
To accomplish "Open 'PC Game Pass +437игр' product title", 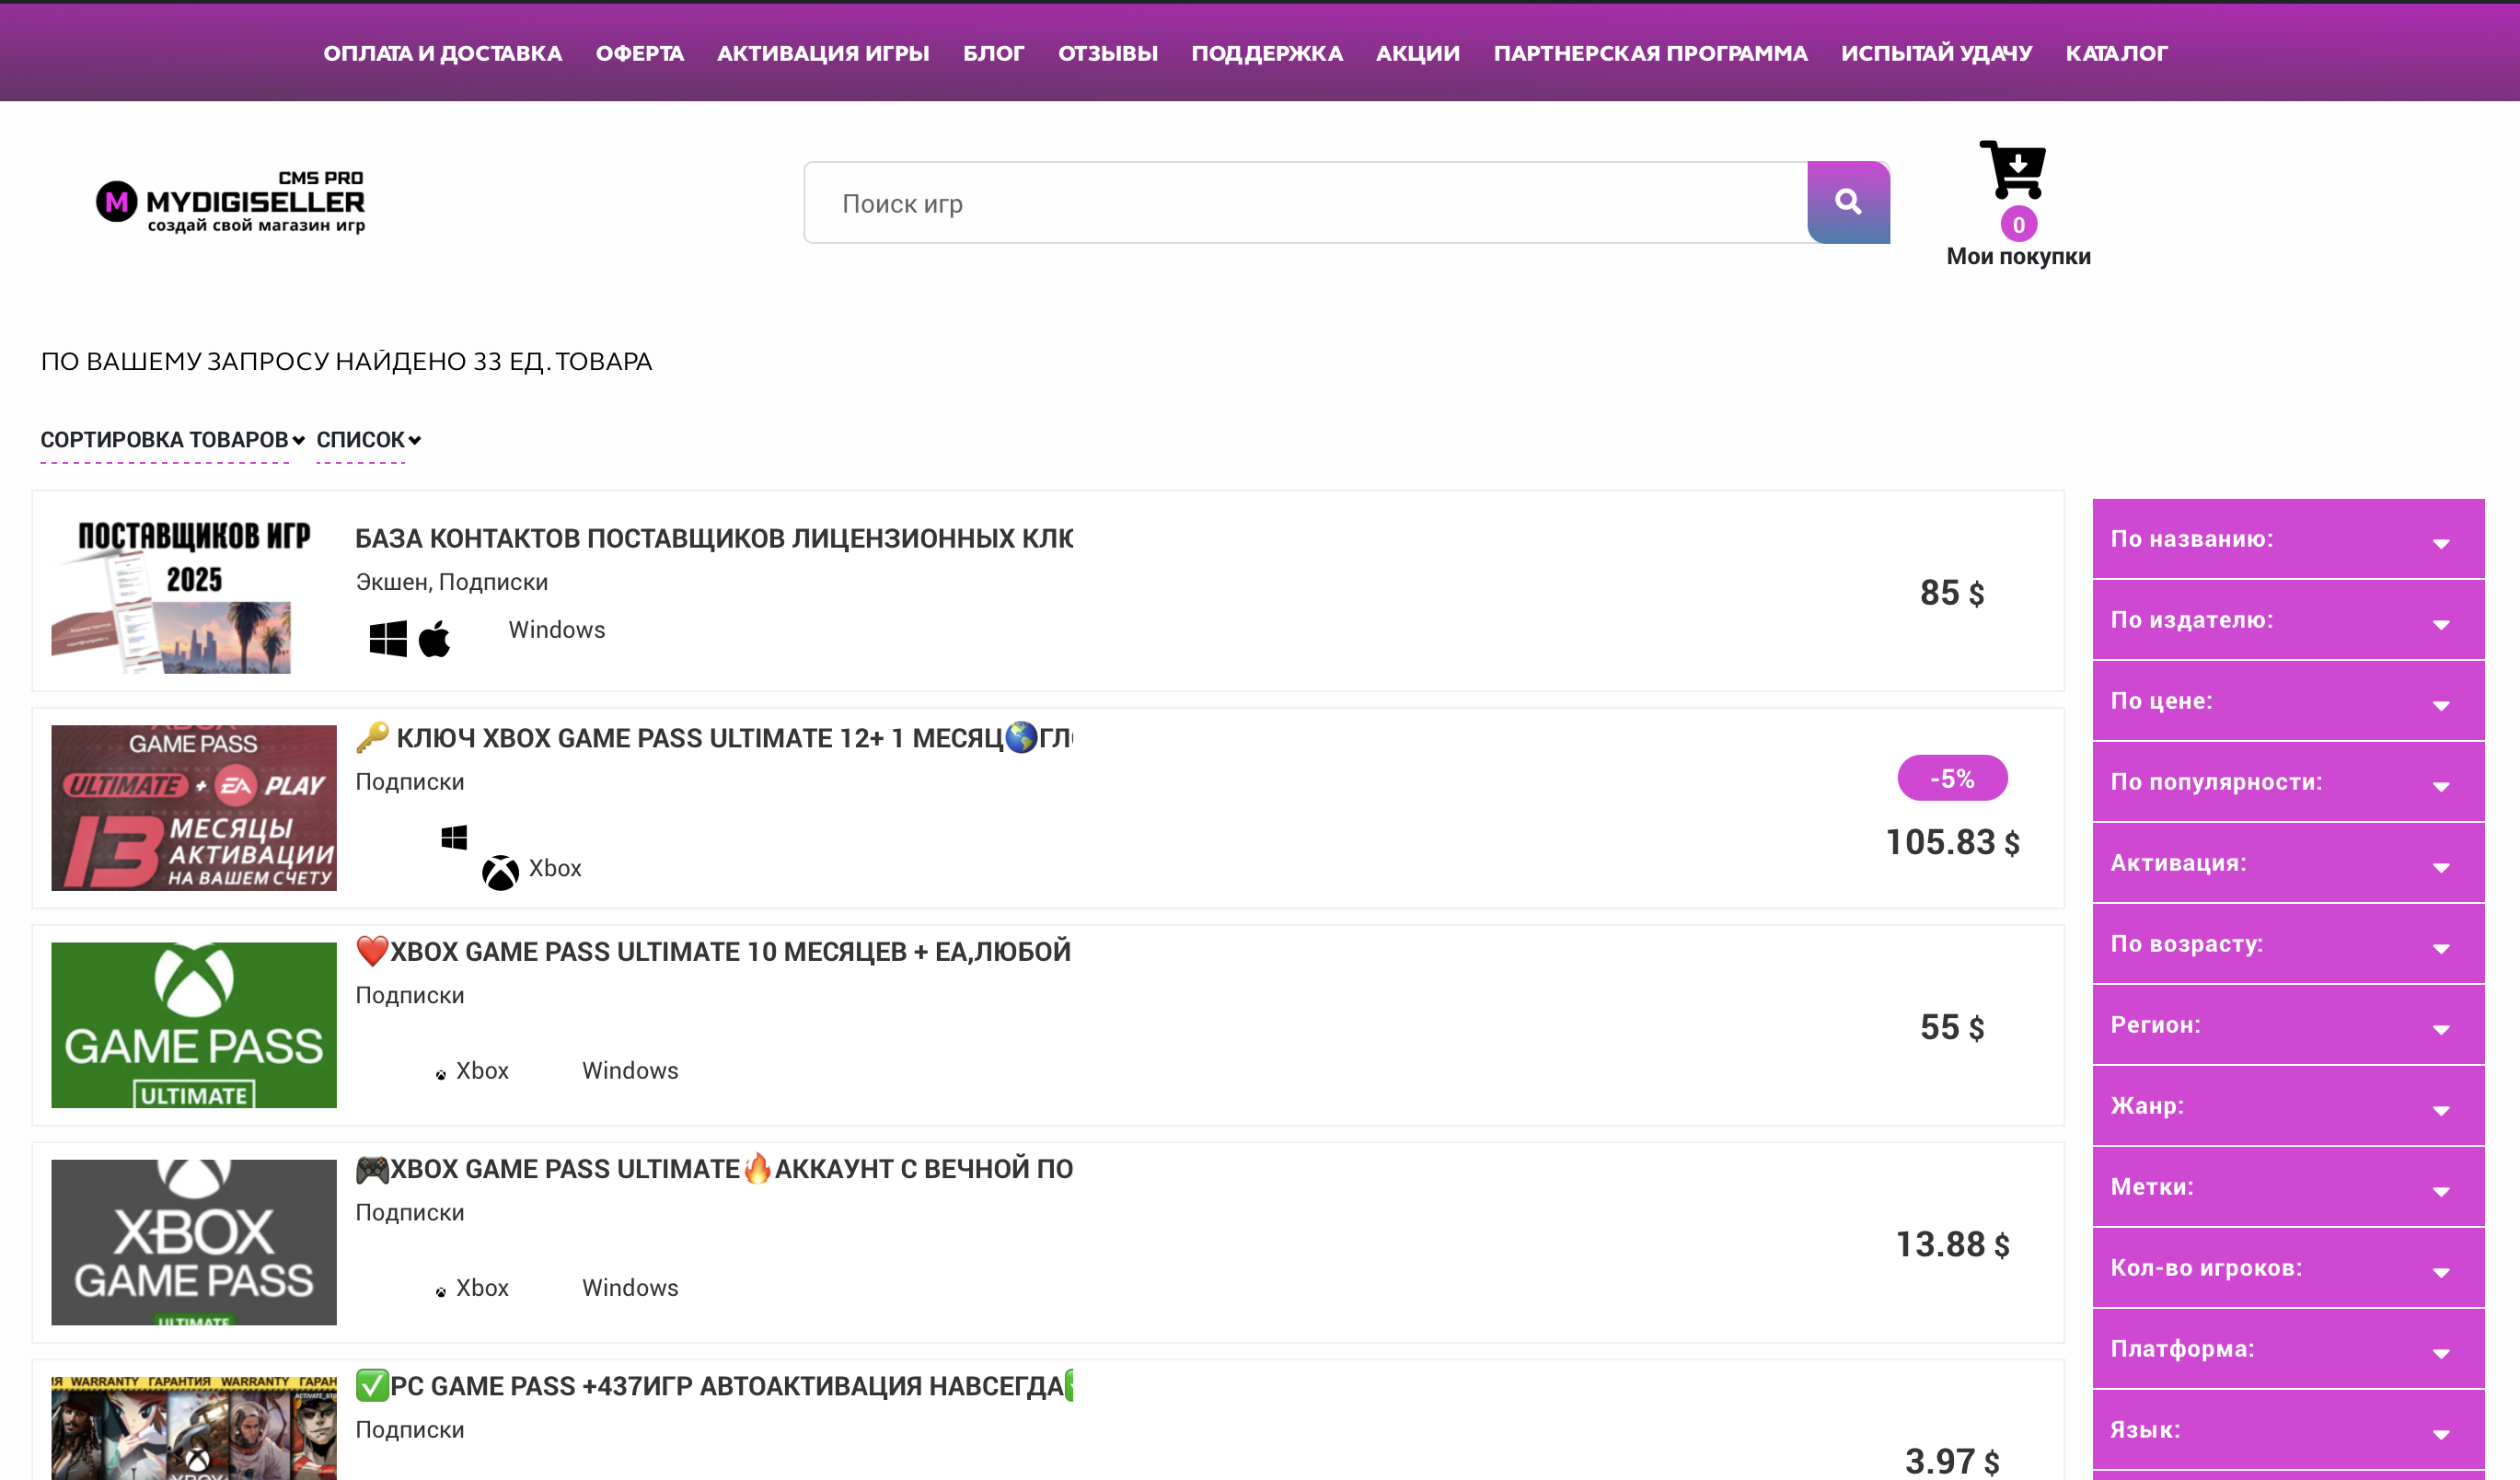I will click(714, 1385).
